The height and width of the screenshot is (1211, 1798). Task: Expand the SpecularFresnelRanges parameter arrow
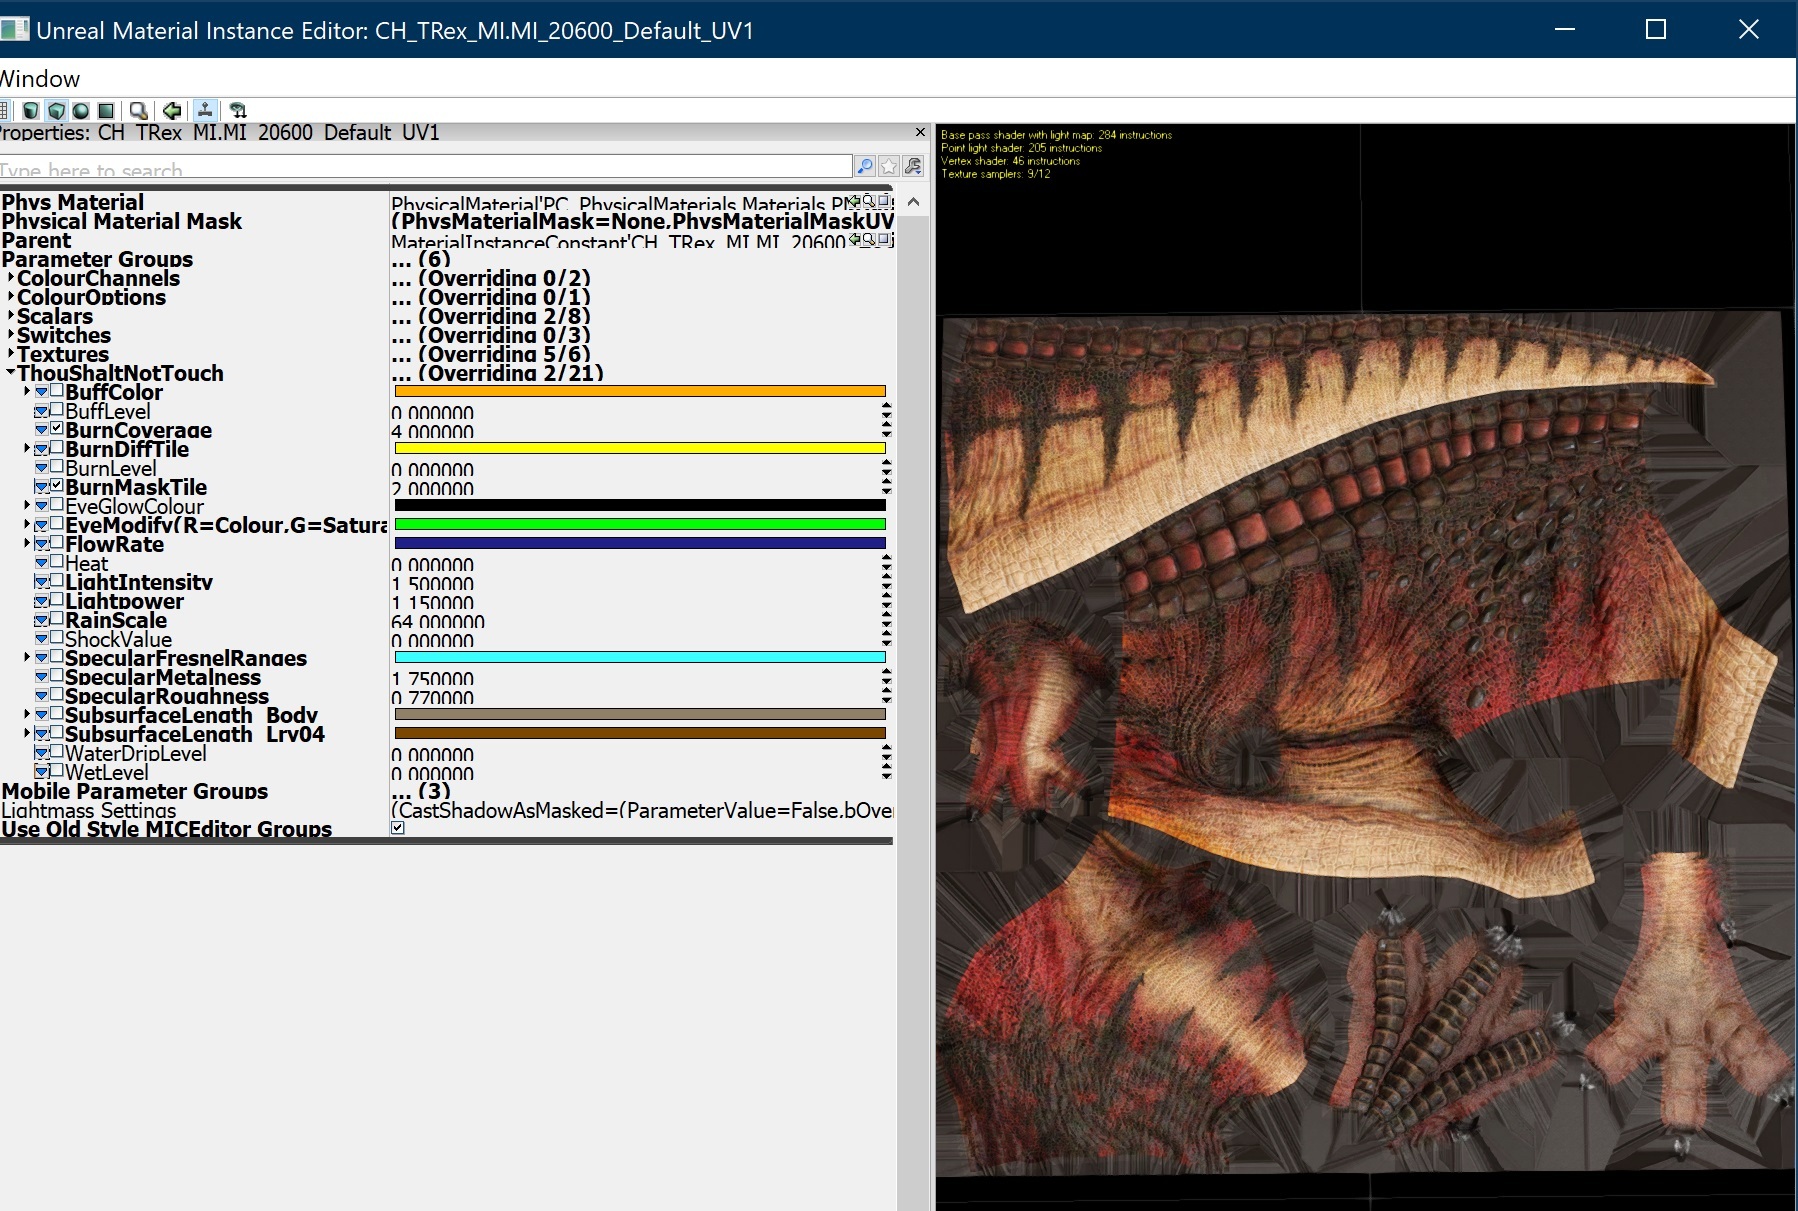27,657
